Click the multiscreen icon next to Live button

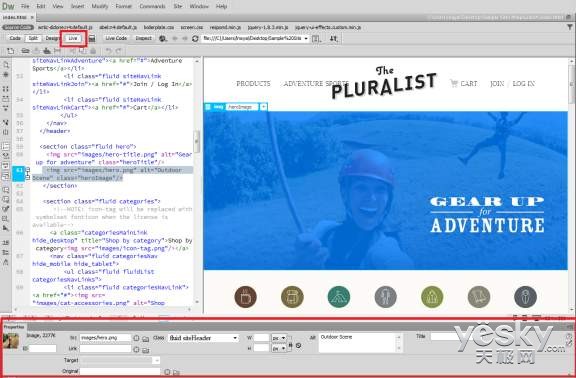point(92,38)
